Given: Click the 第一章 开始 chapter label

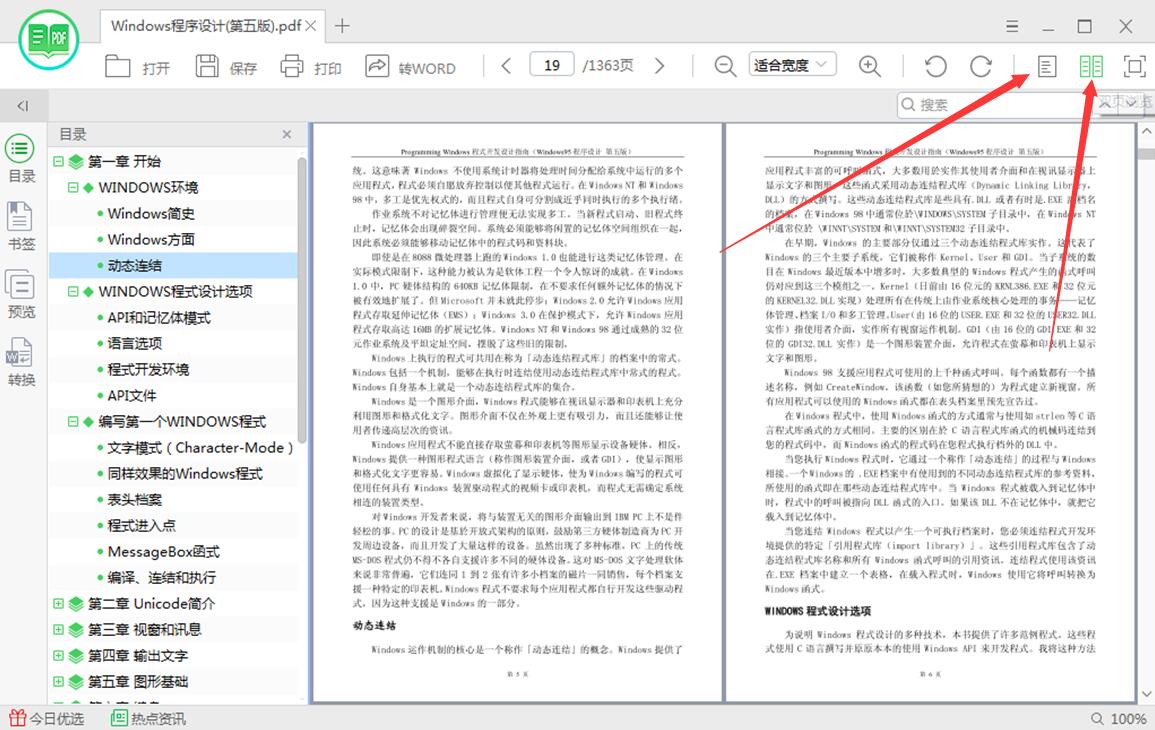Looking at the screenshot, I should pos(124,161).
